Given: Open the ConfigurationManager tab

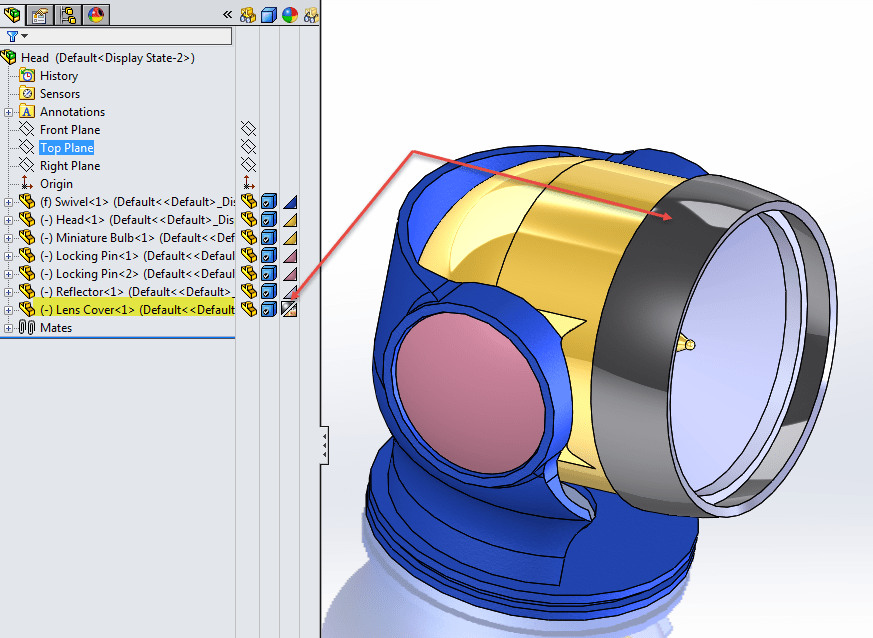Looking at the screenshot, I should pos(68,14).
